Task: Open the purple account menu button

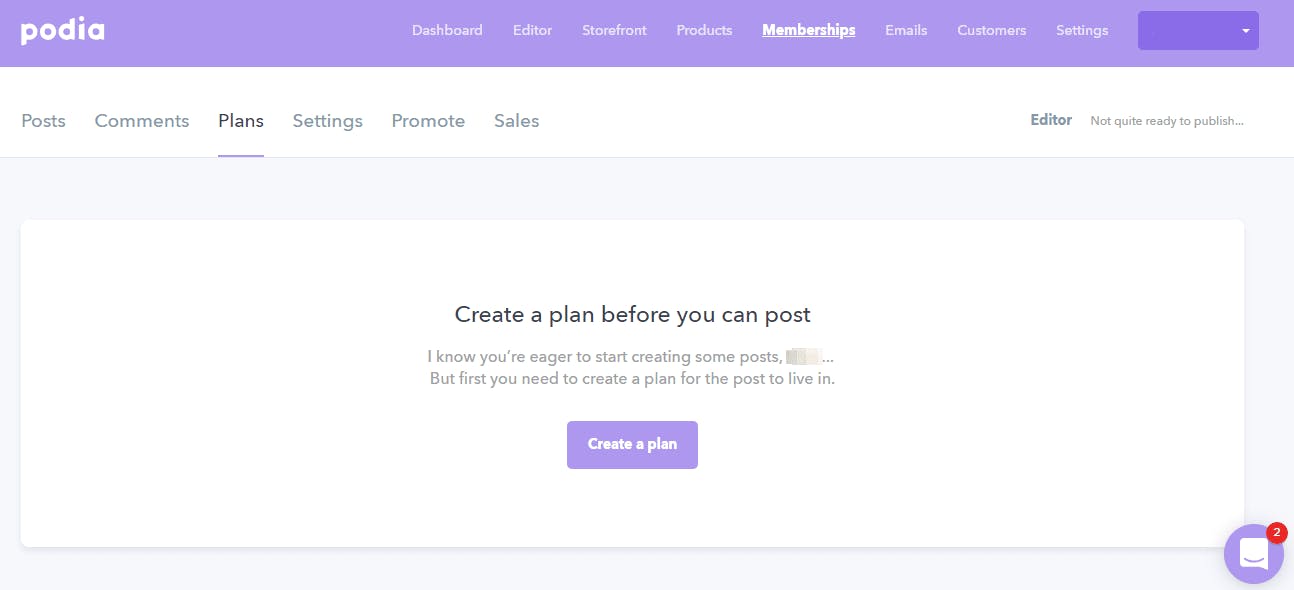Action: point(1198,31)
